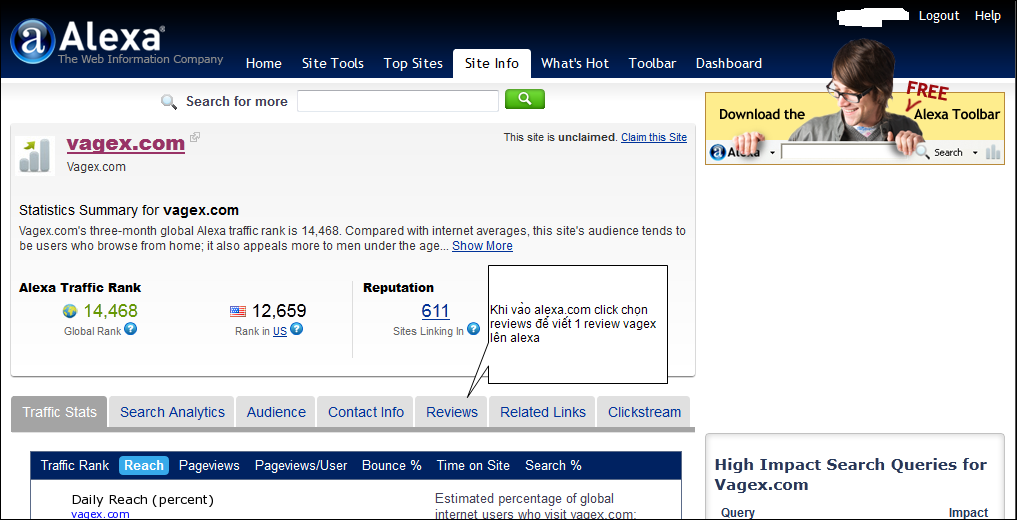Click toolbar ad Alexa dropdown arrow
The width and height of the screenshot is (1017, 520).
(x=772, y=153)
